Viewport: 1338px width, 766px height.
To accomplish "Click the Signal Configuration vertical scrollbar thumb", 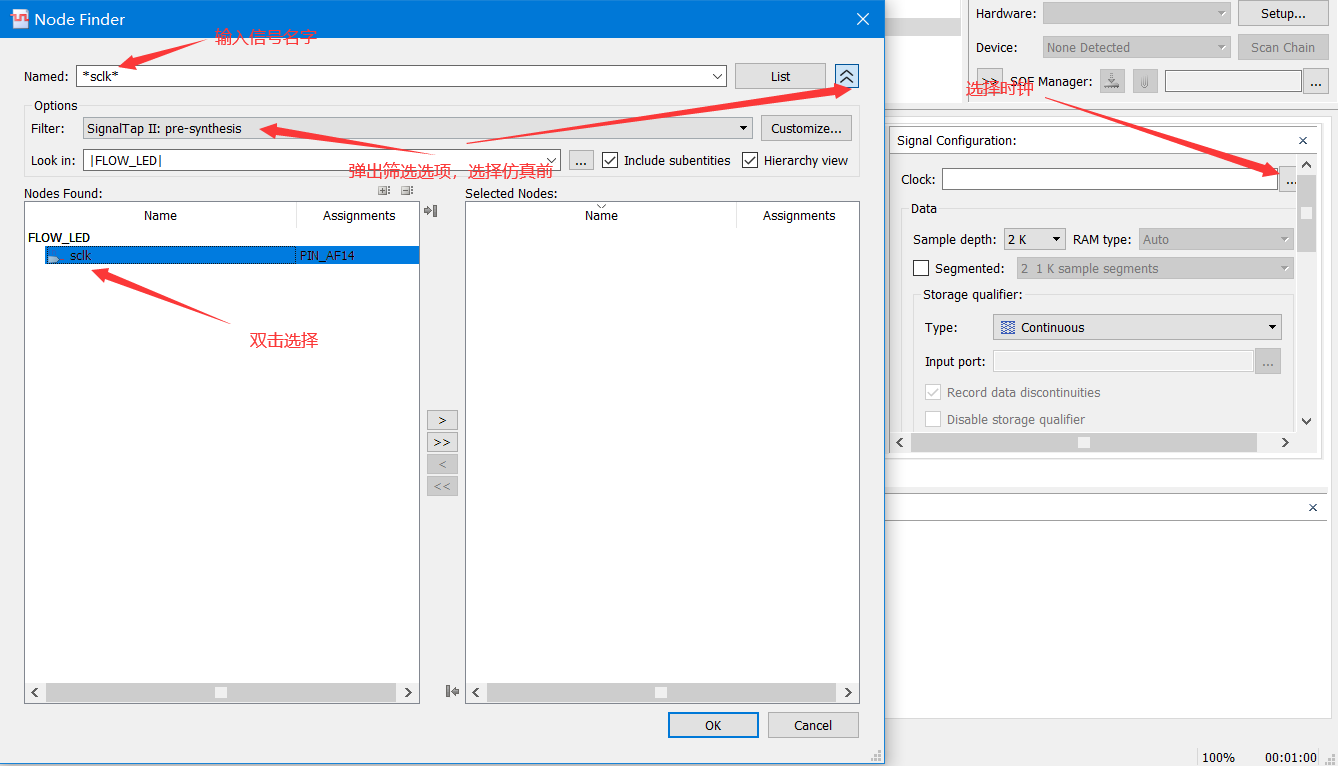I will click(1306, 212).
